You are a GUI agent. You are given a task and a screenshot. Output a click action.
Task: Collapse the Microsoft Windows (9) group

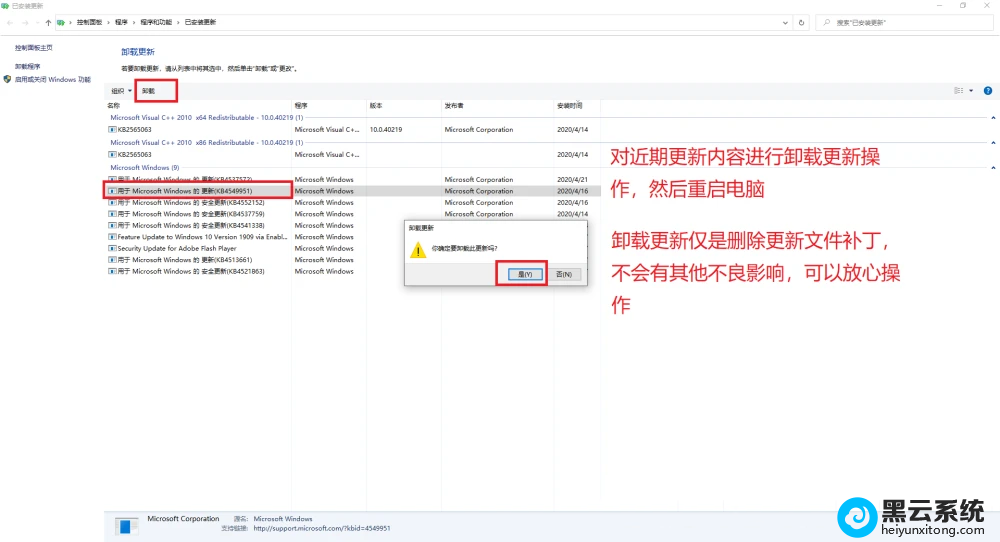993,168
